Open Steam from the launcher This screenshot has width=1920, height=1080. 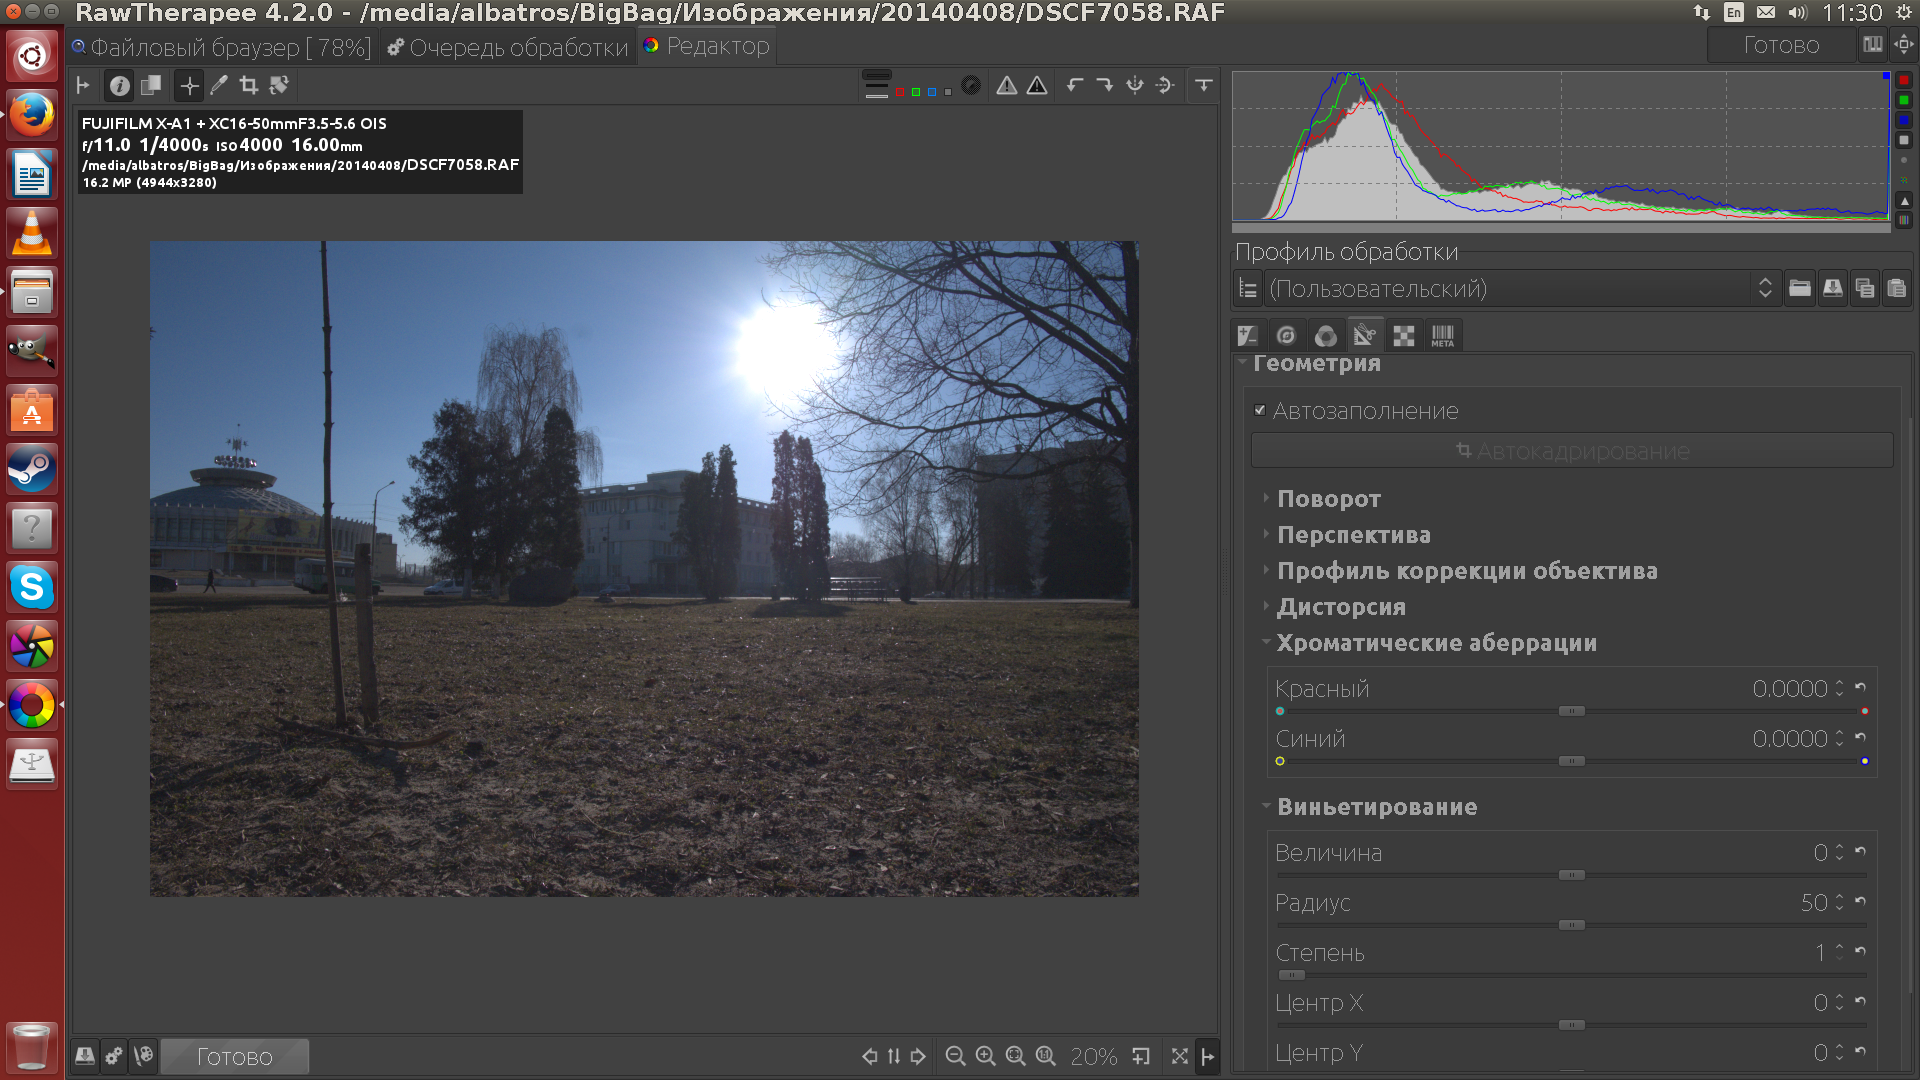click(32, 469)
